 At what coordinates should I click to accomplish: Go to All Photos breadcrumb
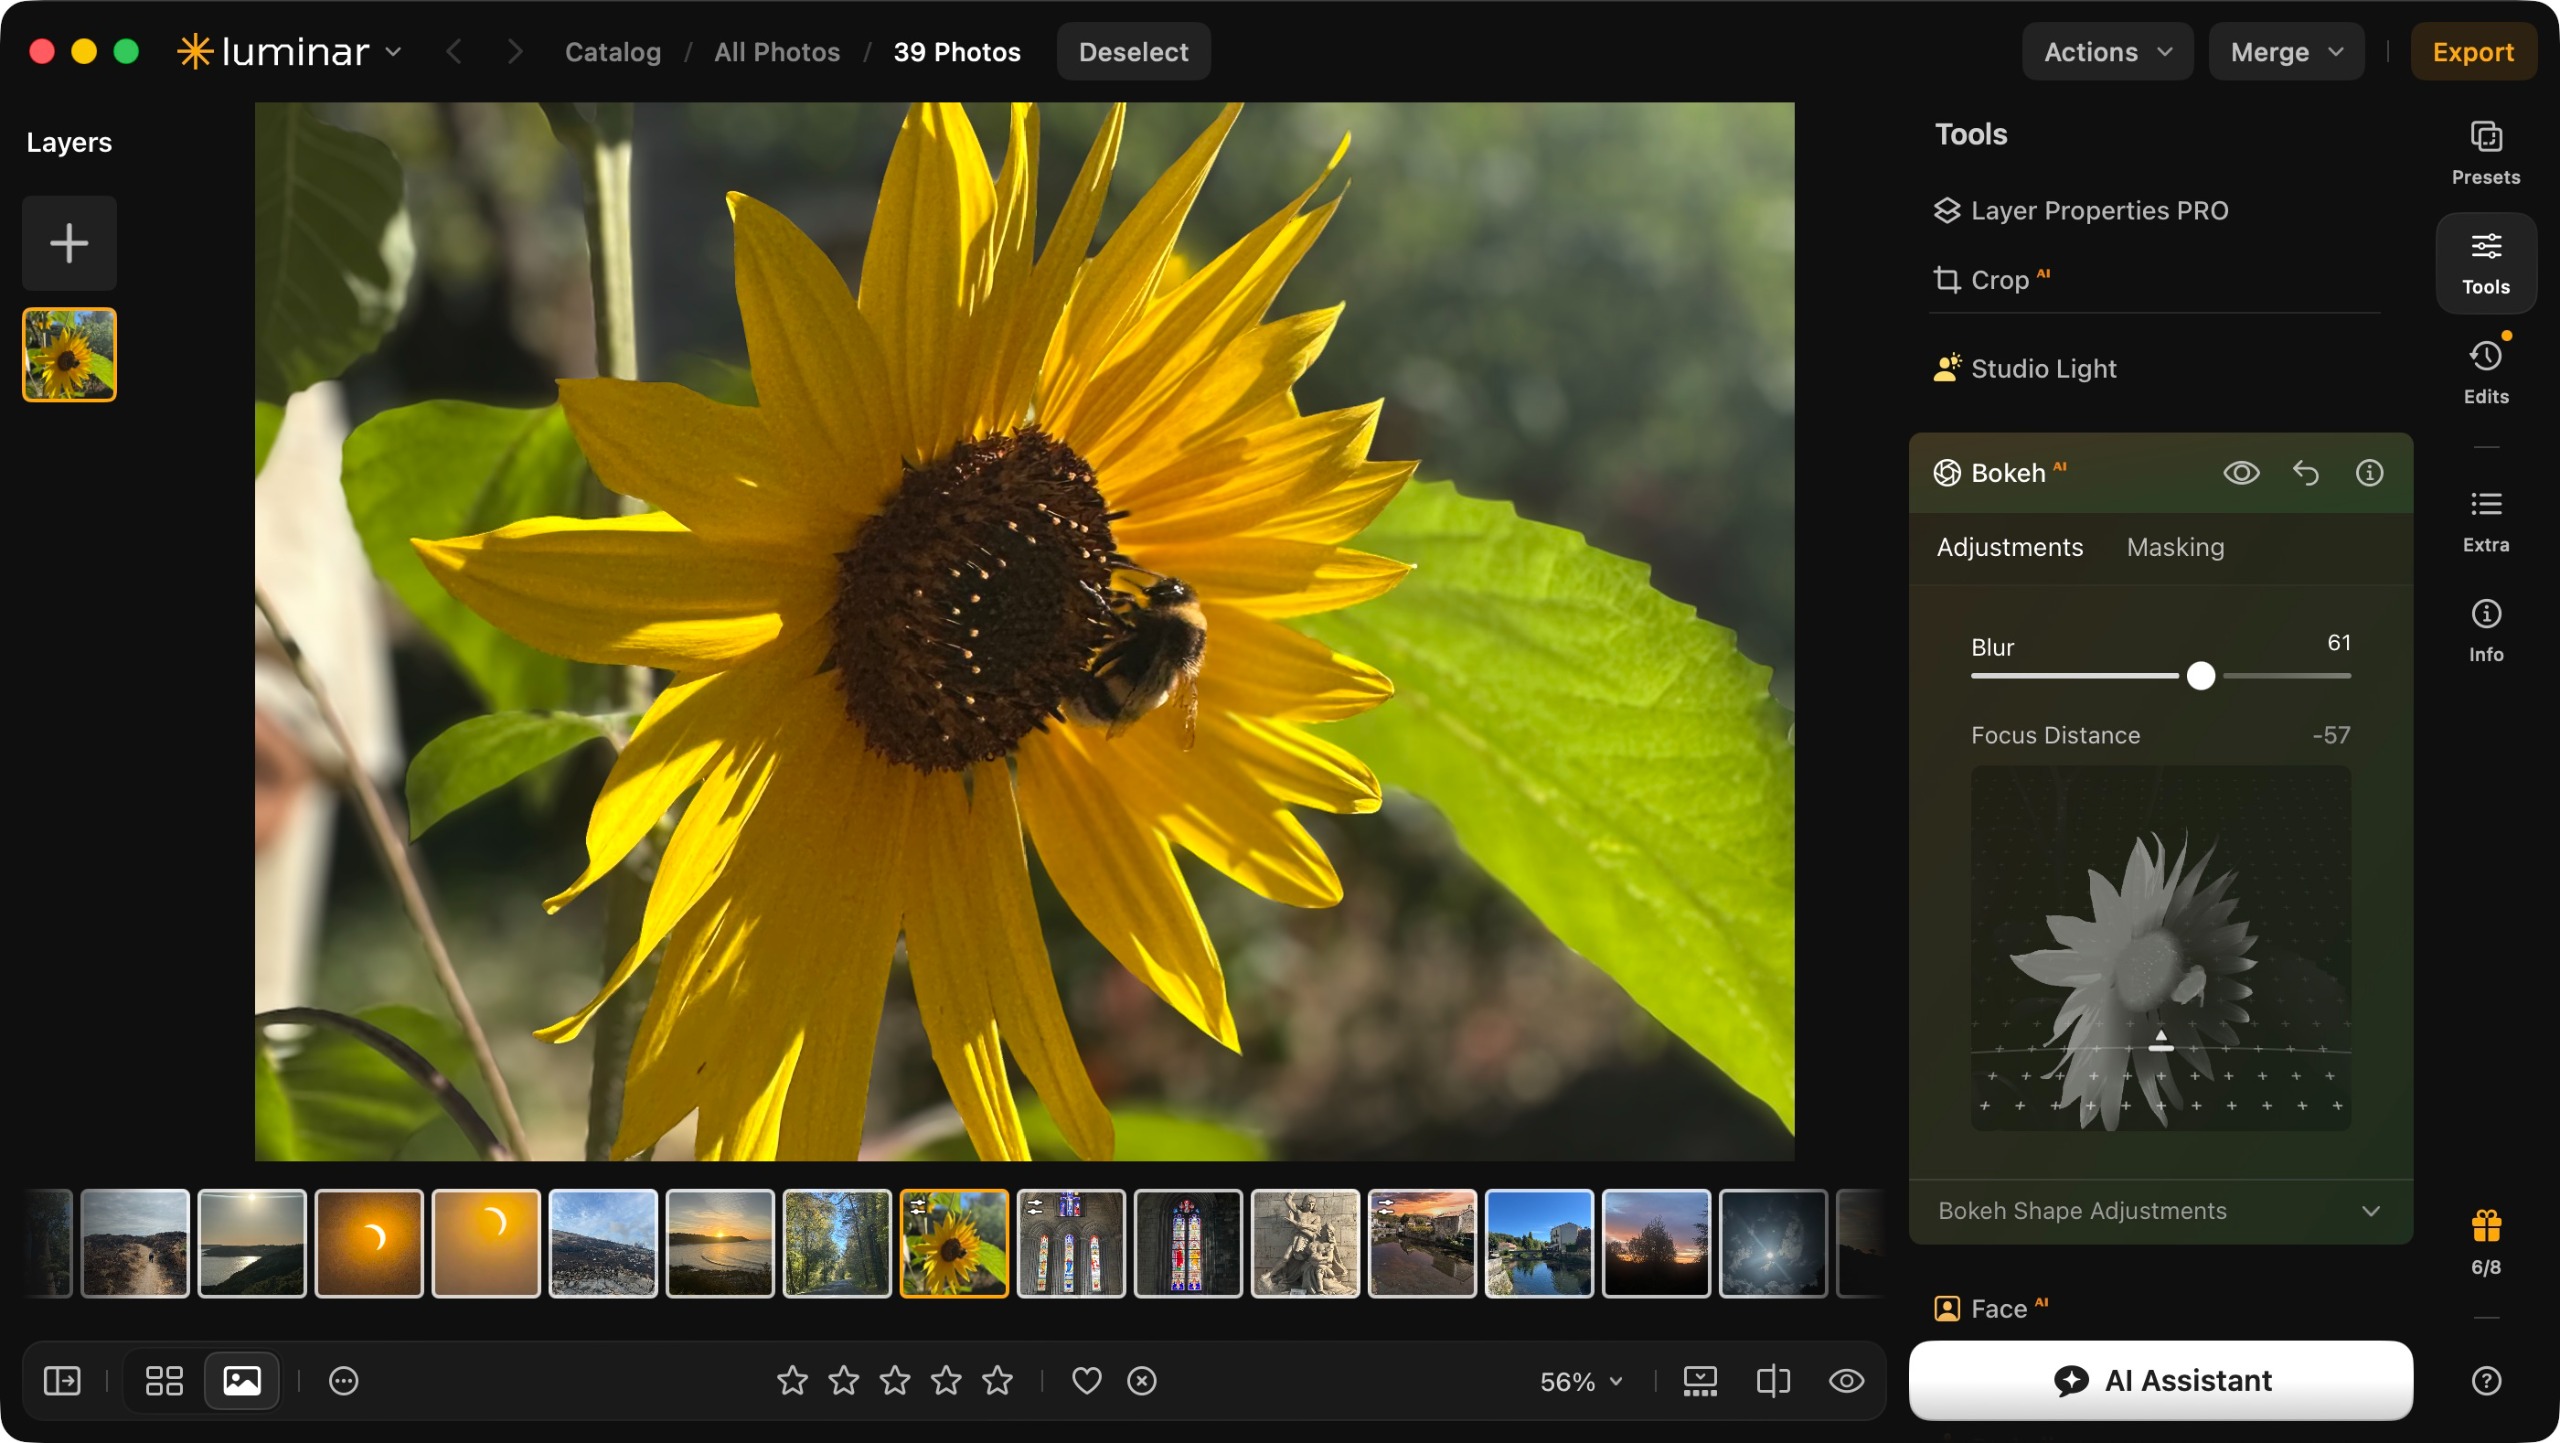pos(777,52)
